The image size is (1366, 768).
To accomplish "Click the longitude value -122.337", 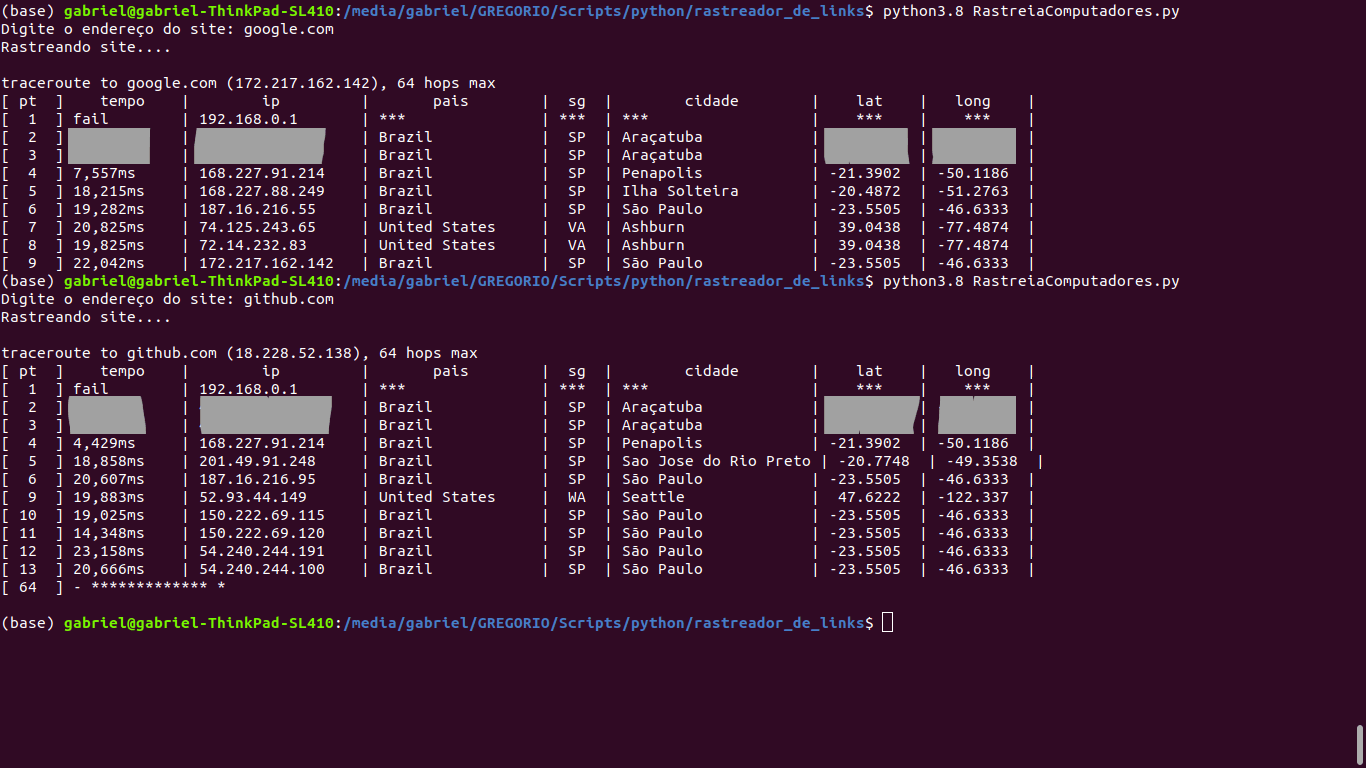I will tap(972, 497).
